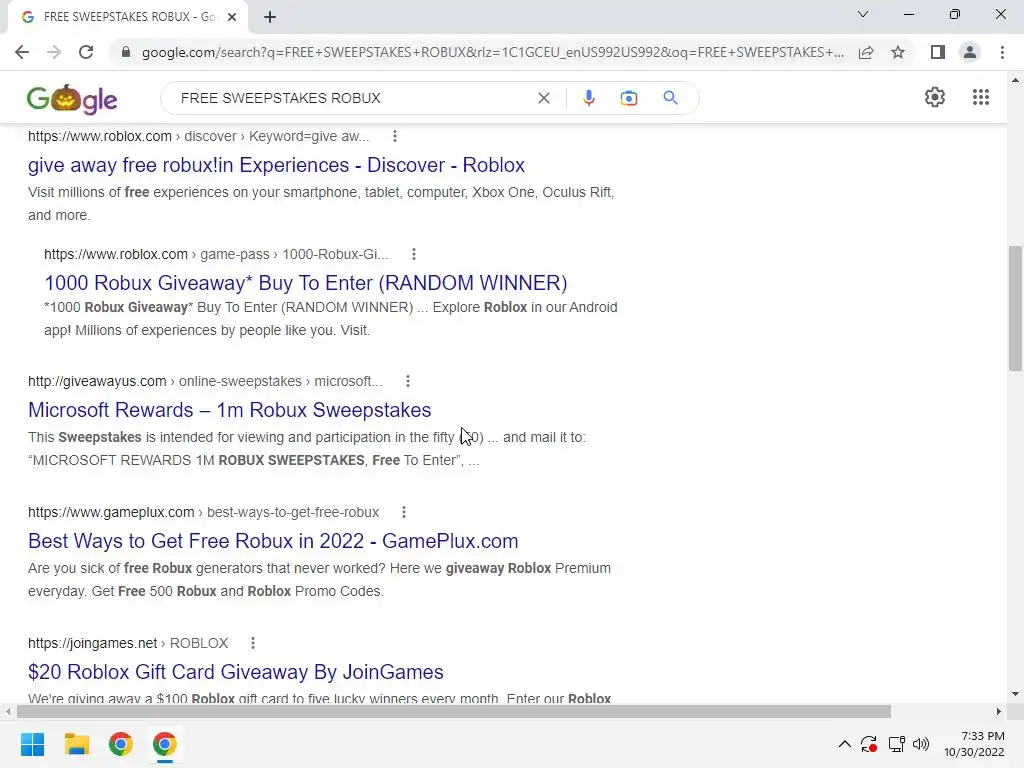Share this page via the share icon
Image resolution: width=1024 pixels, height=768 pixels.
point(866,52)
